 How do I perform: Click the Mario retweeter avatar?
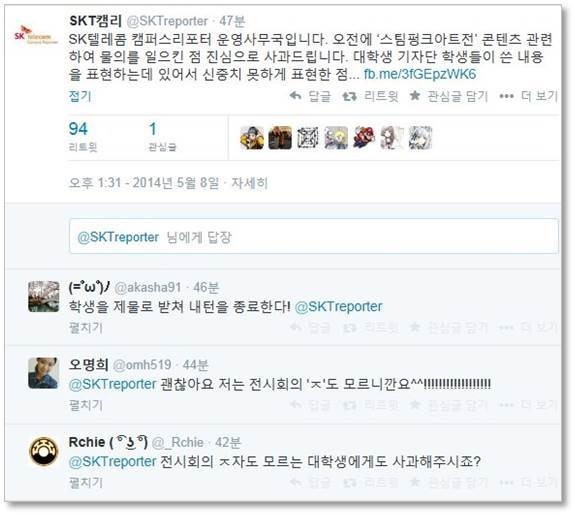pyautogui.click(x=364, y=138)
